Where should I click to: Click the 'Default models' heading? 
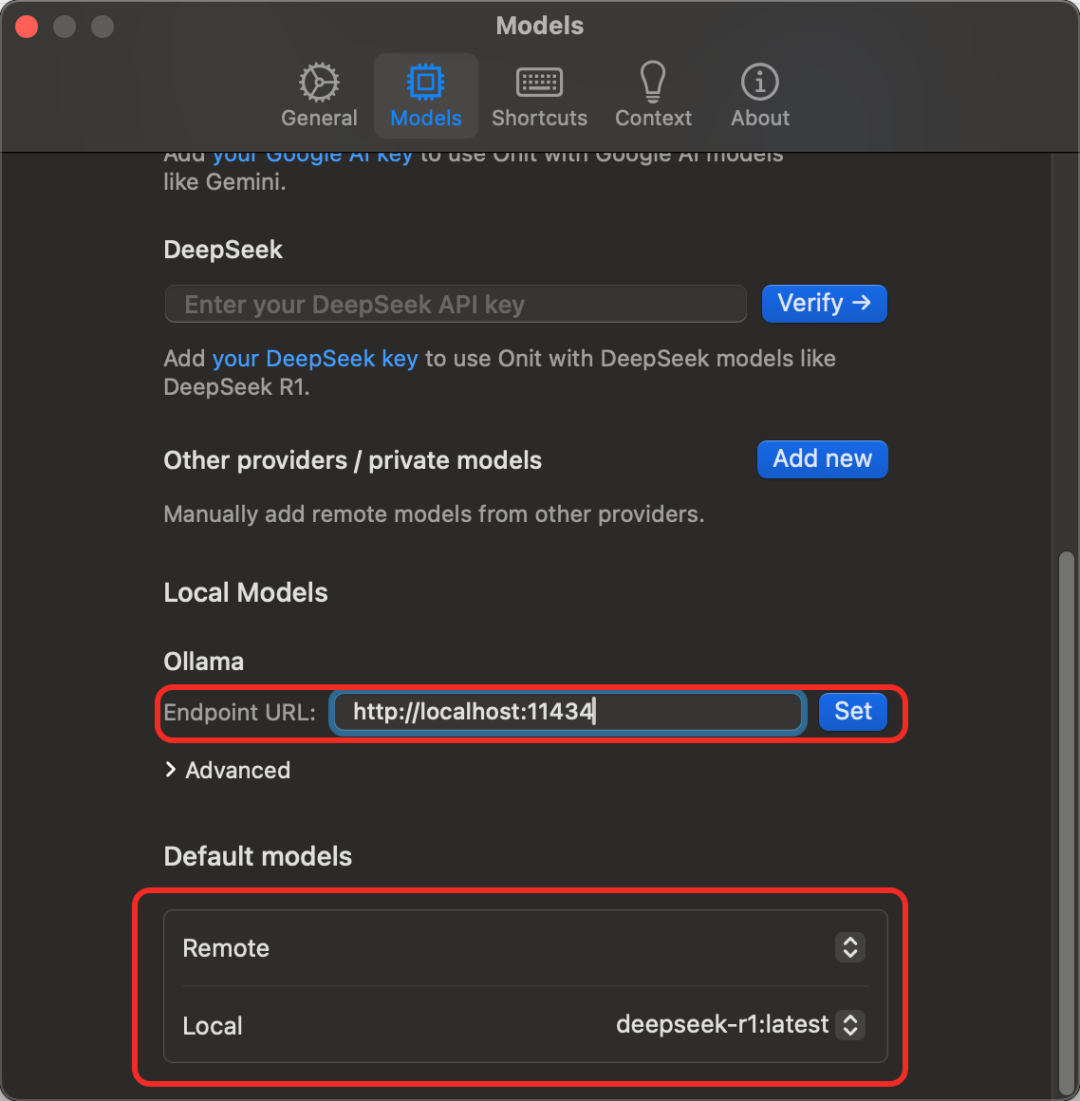click(x=258, y=857)
